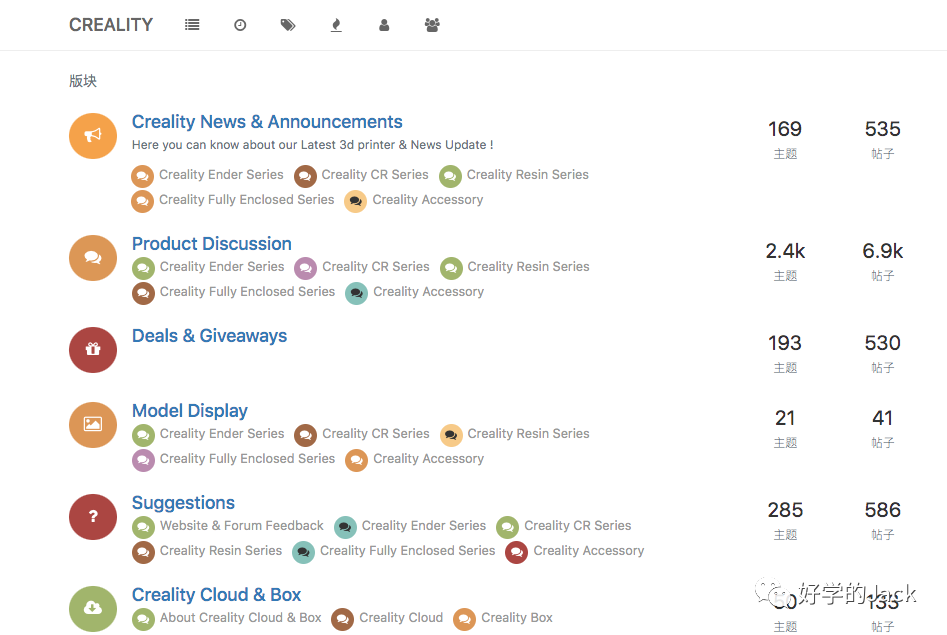Click the red gift Deals icon
Viewport: 947px width, 635px height.
[93, 350]
